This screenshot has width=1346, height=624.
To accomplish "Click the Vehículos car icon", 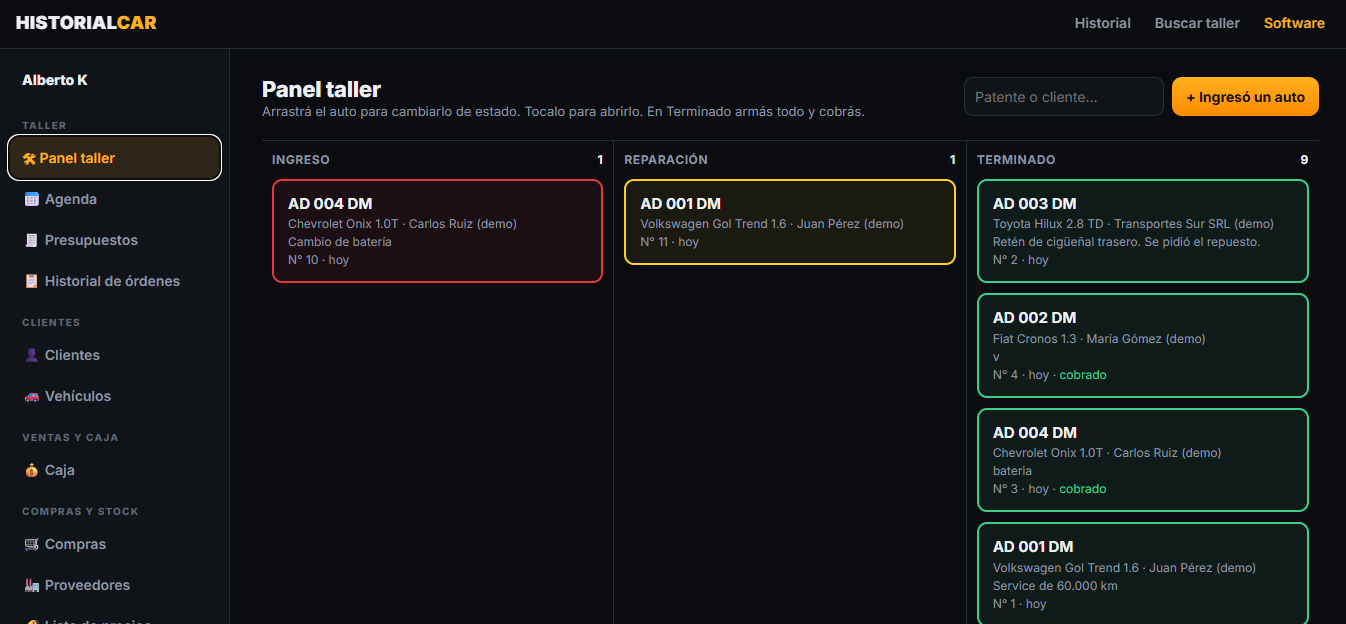I will click(31, 396).
